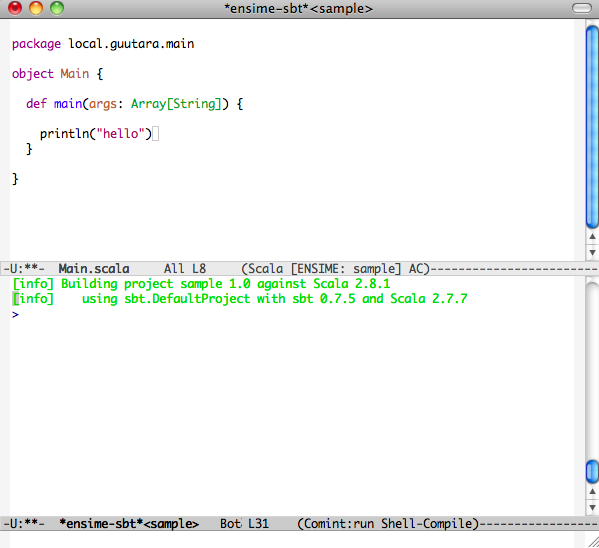
Task: Click the 'Array[String]' type
Action: tap(176, 104)
